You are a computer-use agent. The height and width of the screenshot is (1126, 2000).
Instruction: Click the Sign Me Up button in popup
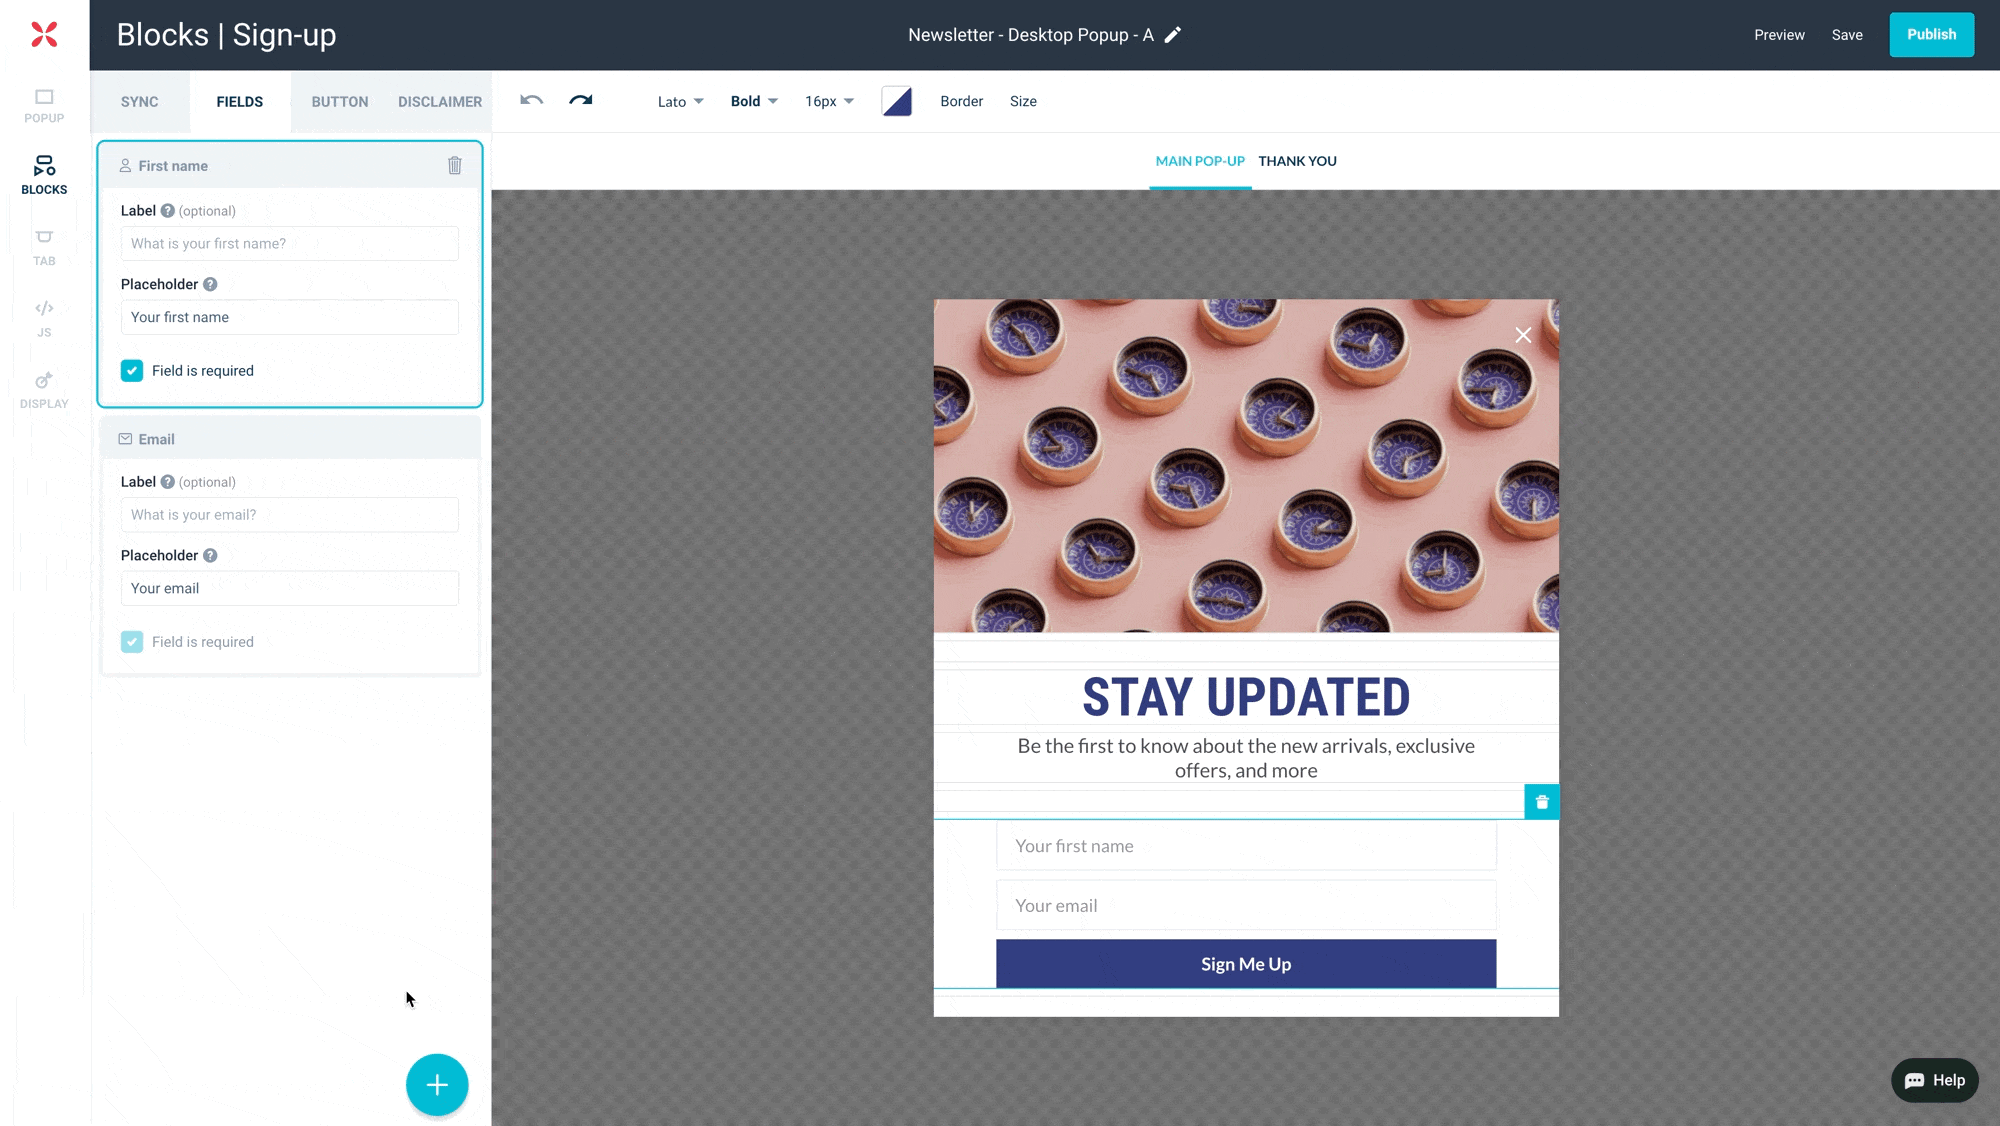pos(1246,964)
